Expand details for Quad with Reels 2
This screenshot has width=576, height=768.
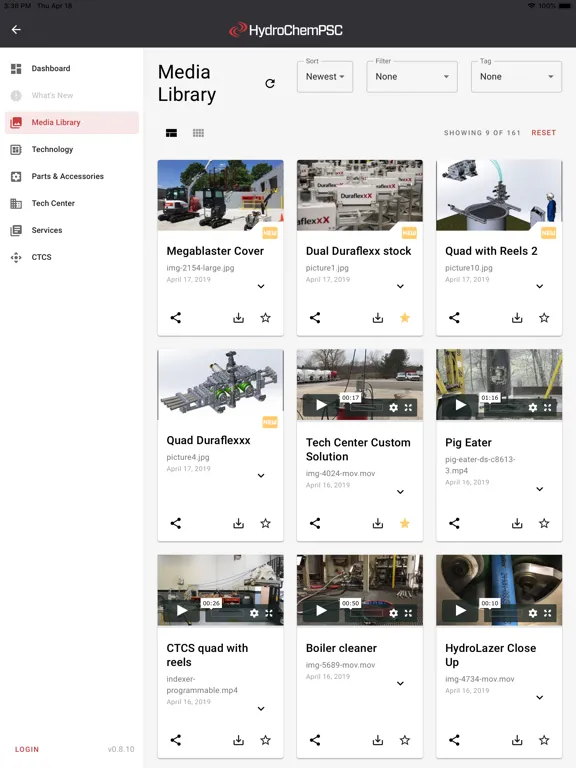click(x=539, y=286)
